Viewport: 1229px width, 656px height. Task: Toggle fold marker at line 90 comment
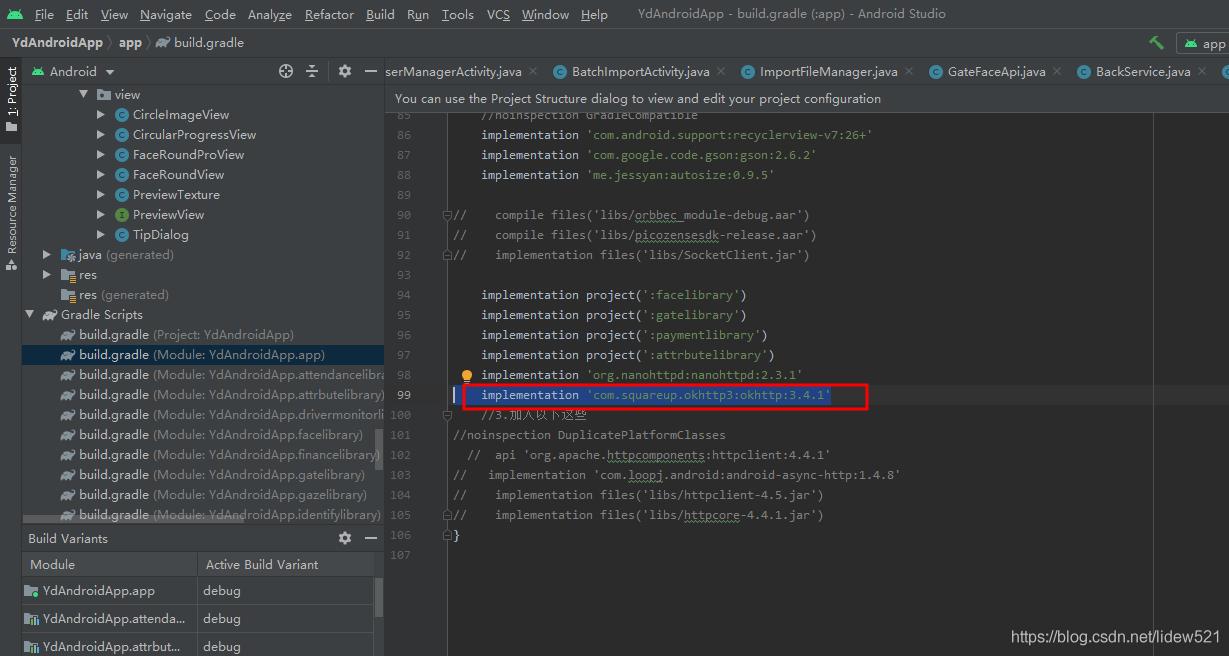pyautogui.click(x=448, y=215)
